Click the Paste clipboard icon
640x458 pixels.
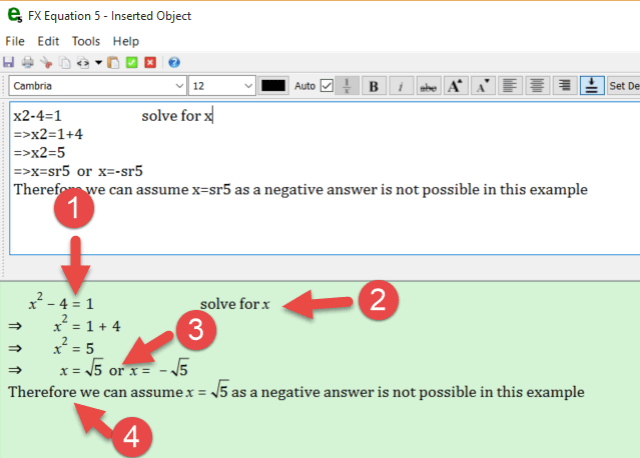tap(113, 62)
